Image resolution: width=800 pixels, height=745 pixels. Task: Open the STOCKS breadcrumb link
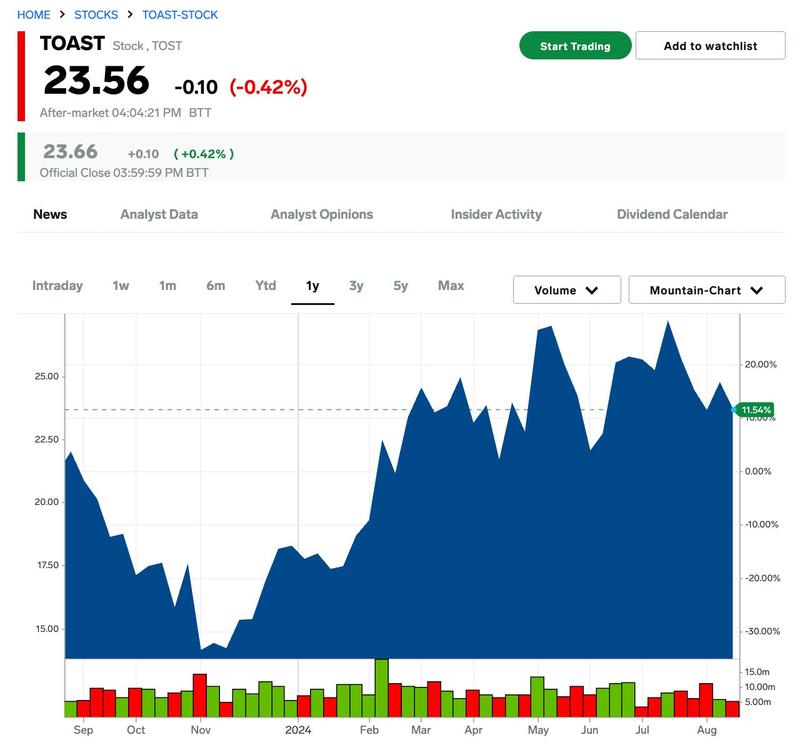coord(96,15)
